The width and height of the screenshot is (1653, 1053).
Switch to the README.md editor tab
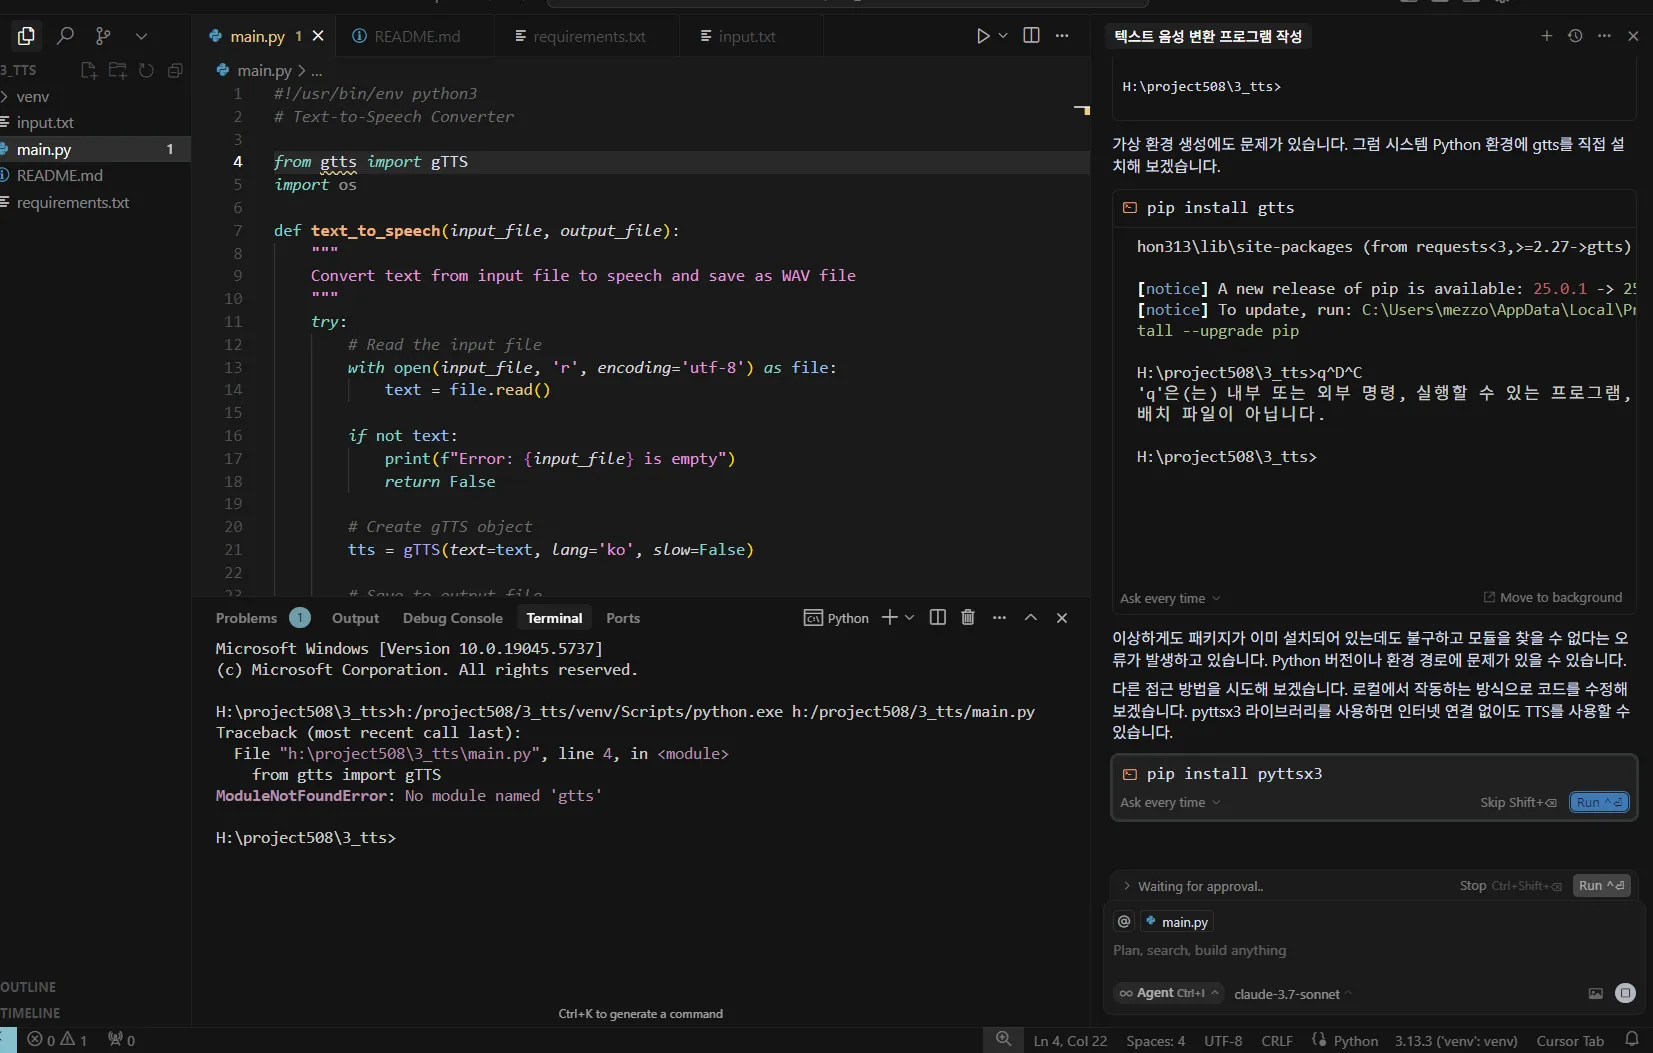click(406, 36)
